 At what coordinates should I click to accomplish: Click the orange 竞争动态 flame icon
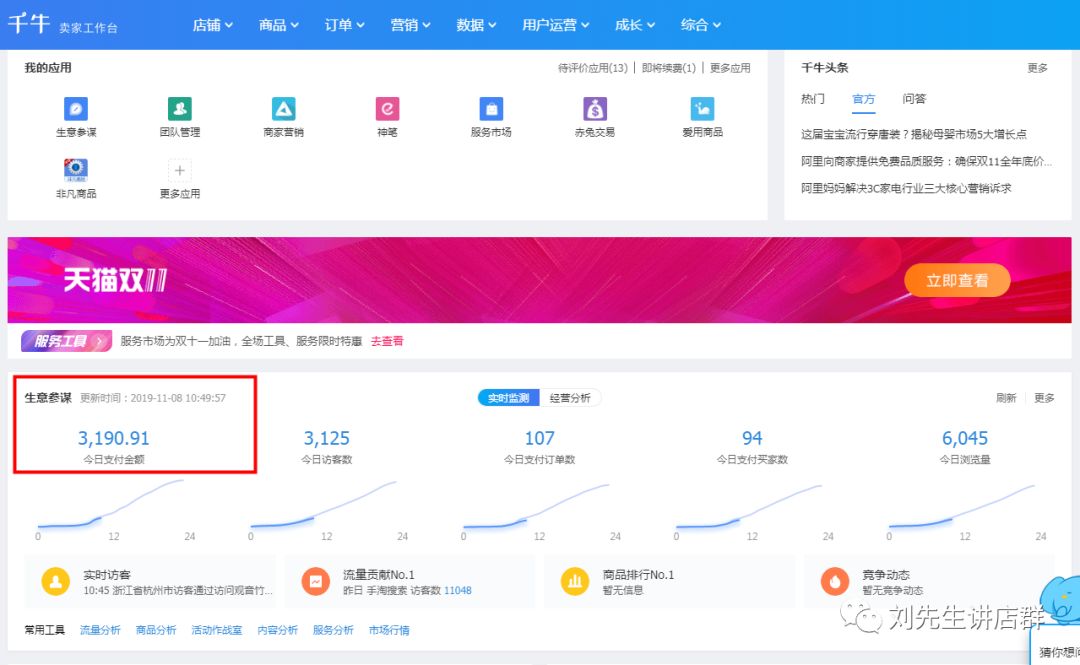pyautogui.click(x=835, y=582)
